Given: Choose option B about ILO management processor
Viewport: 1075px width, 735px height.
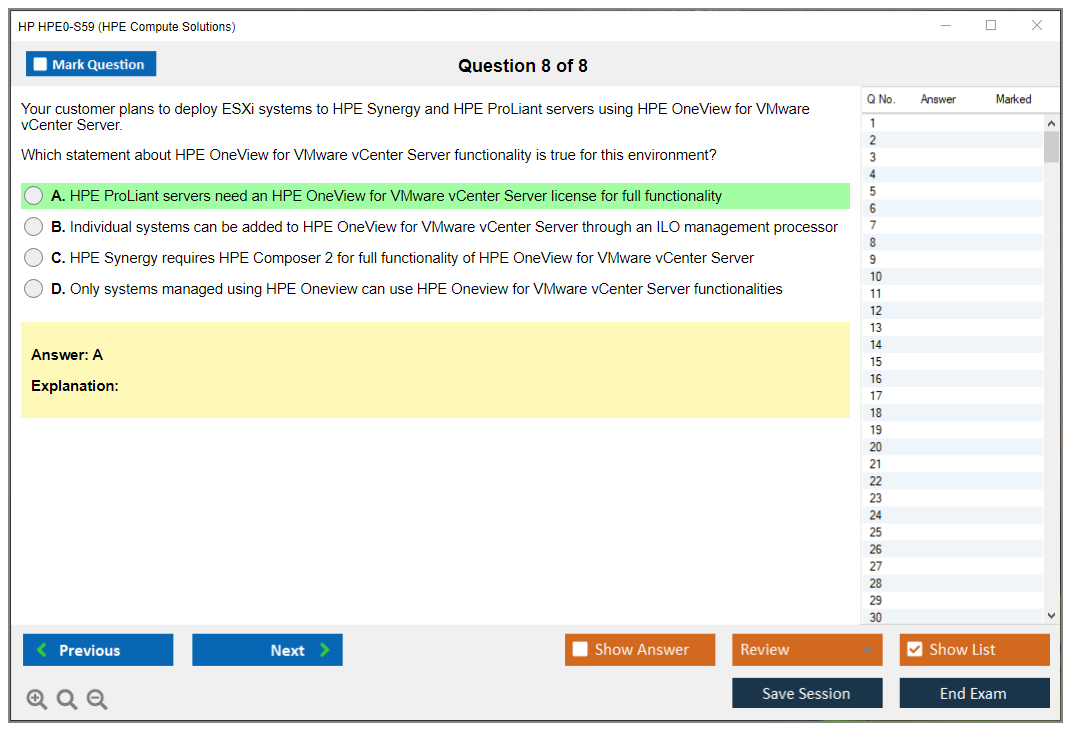Looking at the screenshot, I should point(34,227).
